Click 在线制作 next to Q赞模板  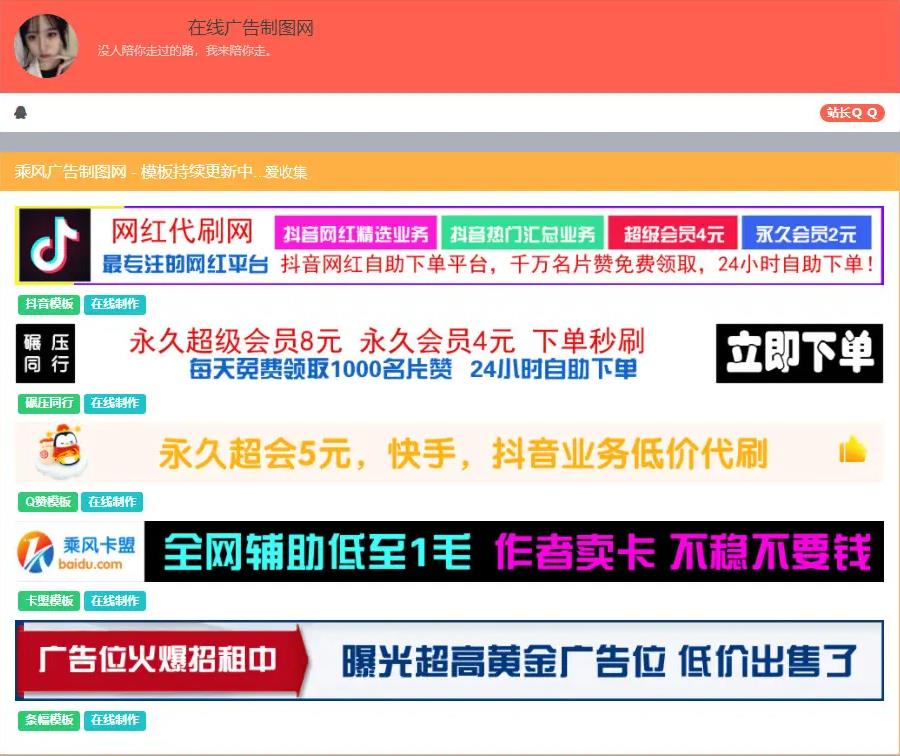pos(112,502)
